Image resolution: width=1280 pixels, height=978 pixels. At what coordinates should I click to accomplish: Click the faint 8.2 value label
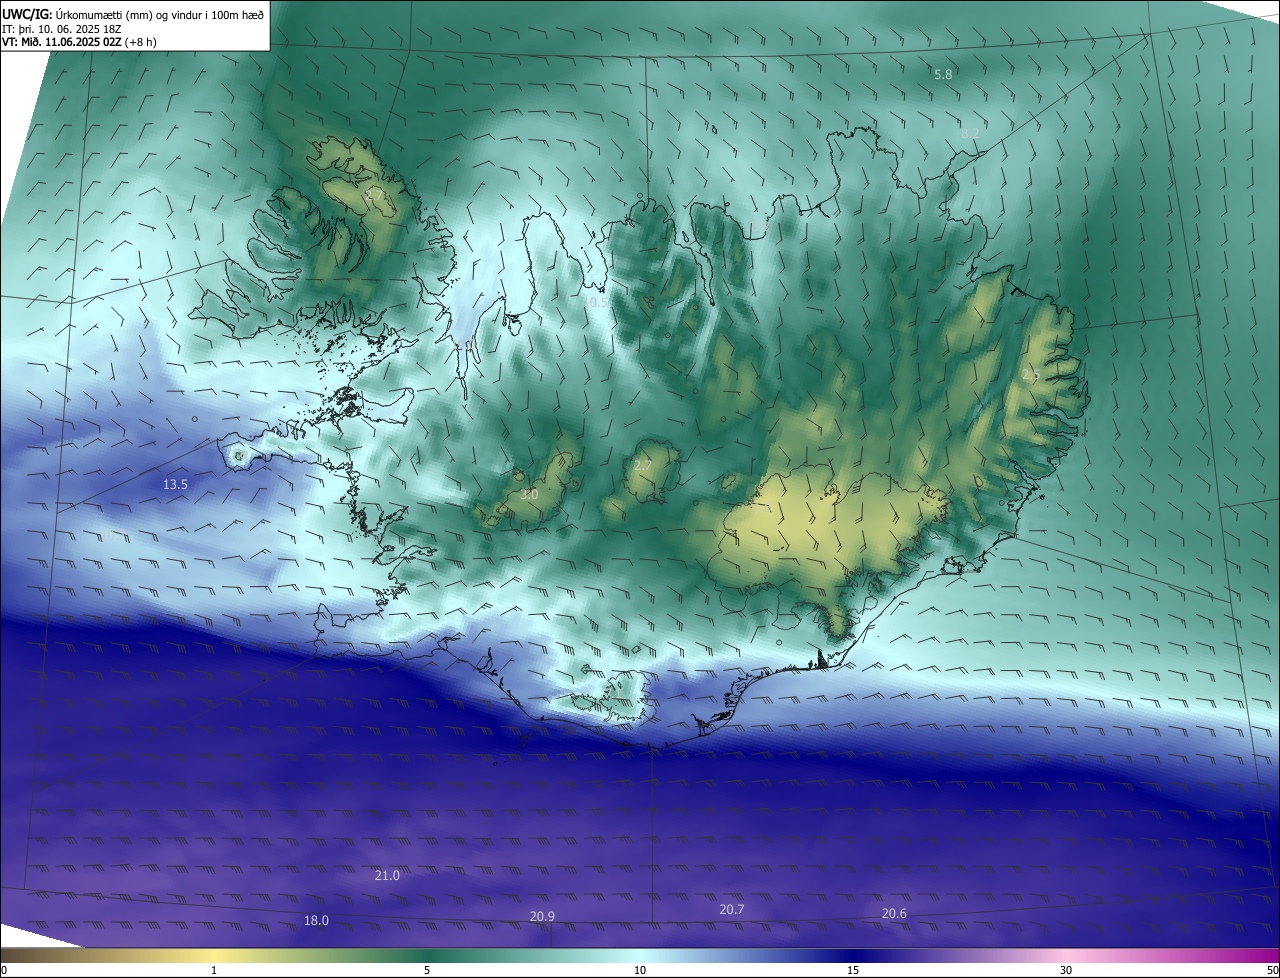coord(970,133)
